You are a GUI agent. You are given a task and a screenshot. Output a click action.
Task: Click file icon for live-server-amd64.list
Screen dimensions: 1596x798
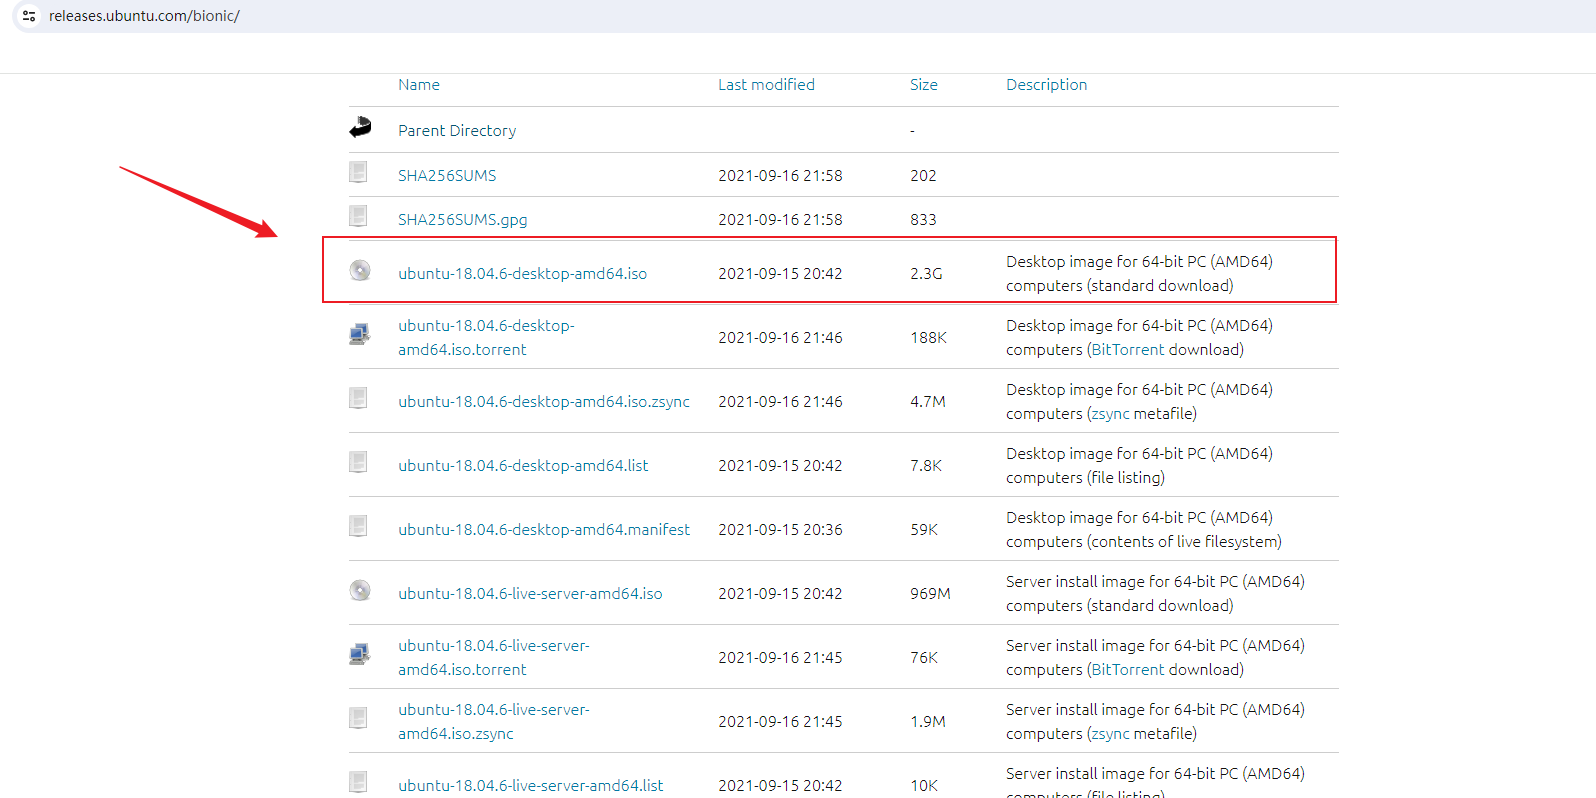tap(358, 782)
